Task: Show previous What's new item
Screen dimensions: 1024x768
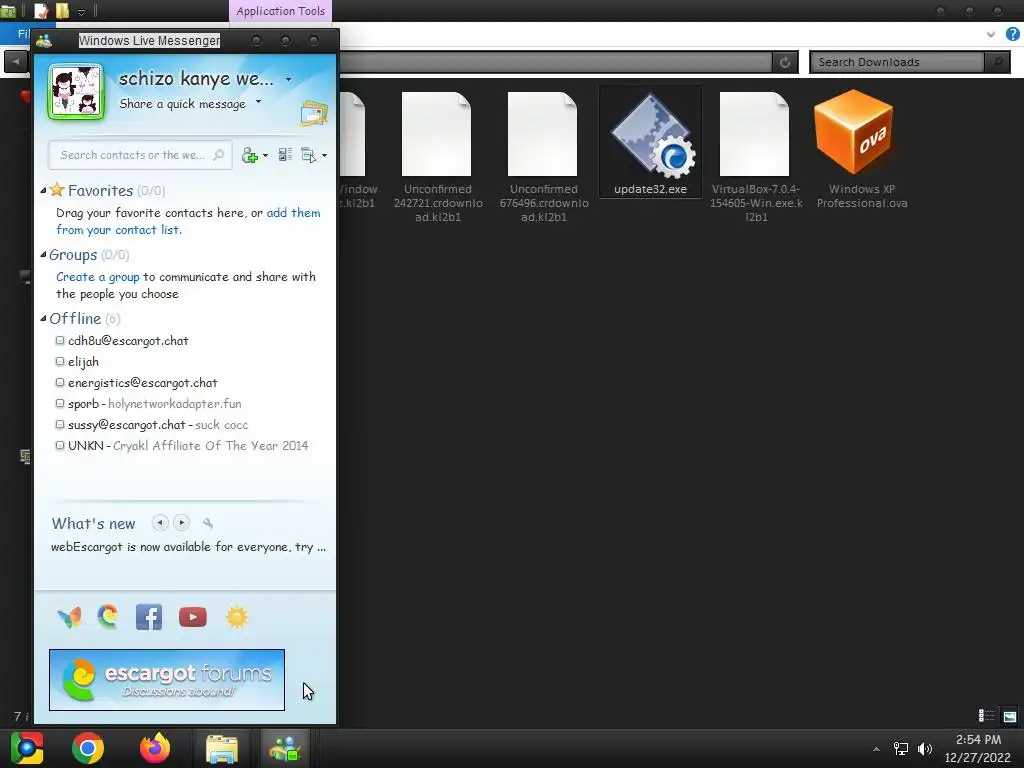Action: [x=160, y=523]
